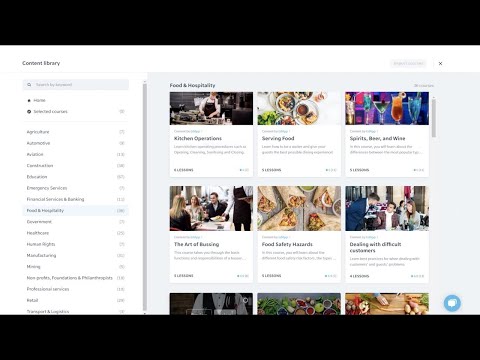This screenshot has height=360, width=480.
Task: Click the Food & Hospitality course count badge
Action: pos(121,211)
